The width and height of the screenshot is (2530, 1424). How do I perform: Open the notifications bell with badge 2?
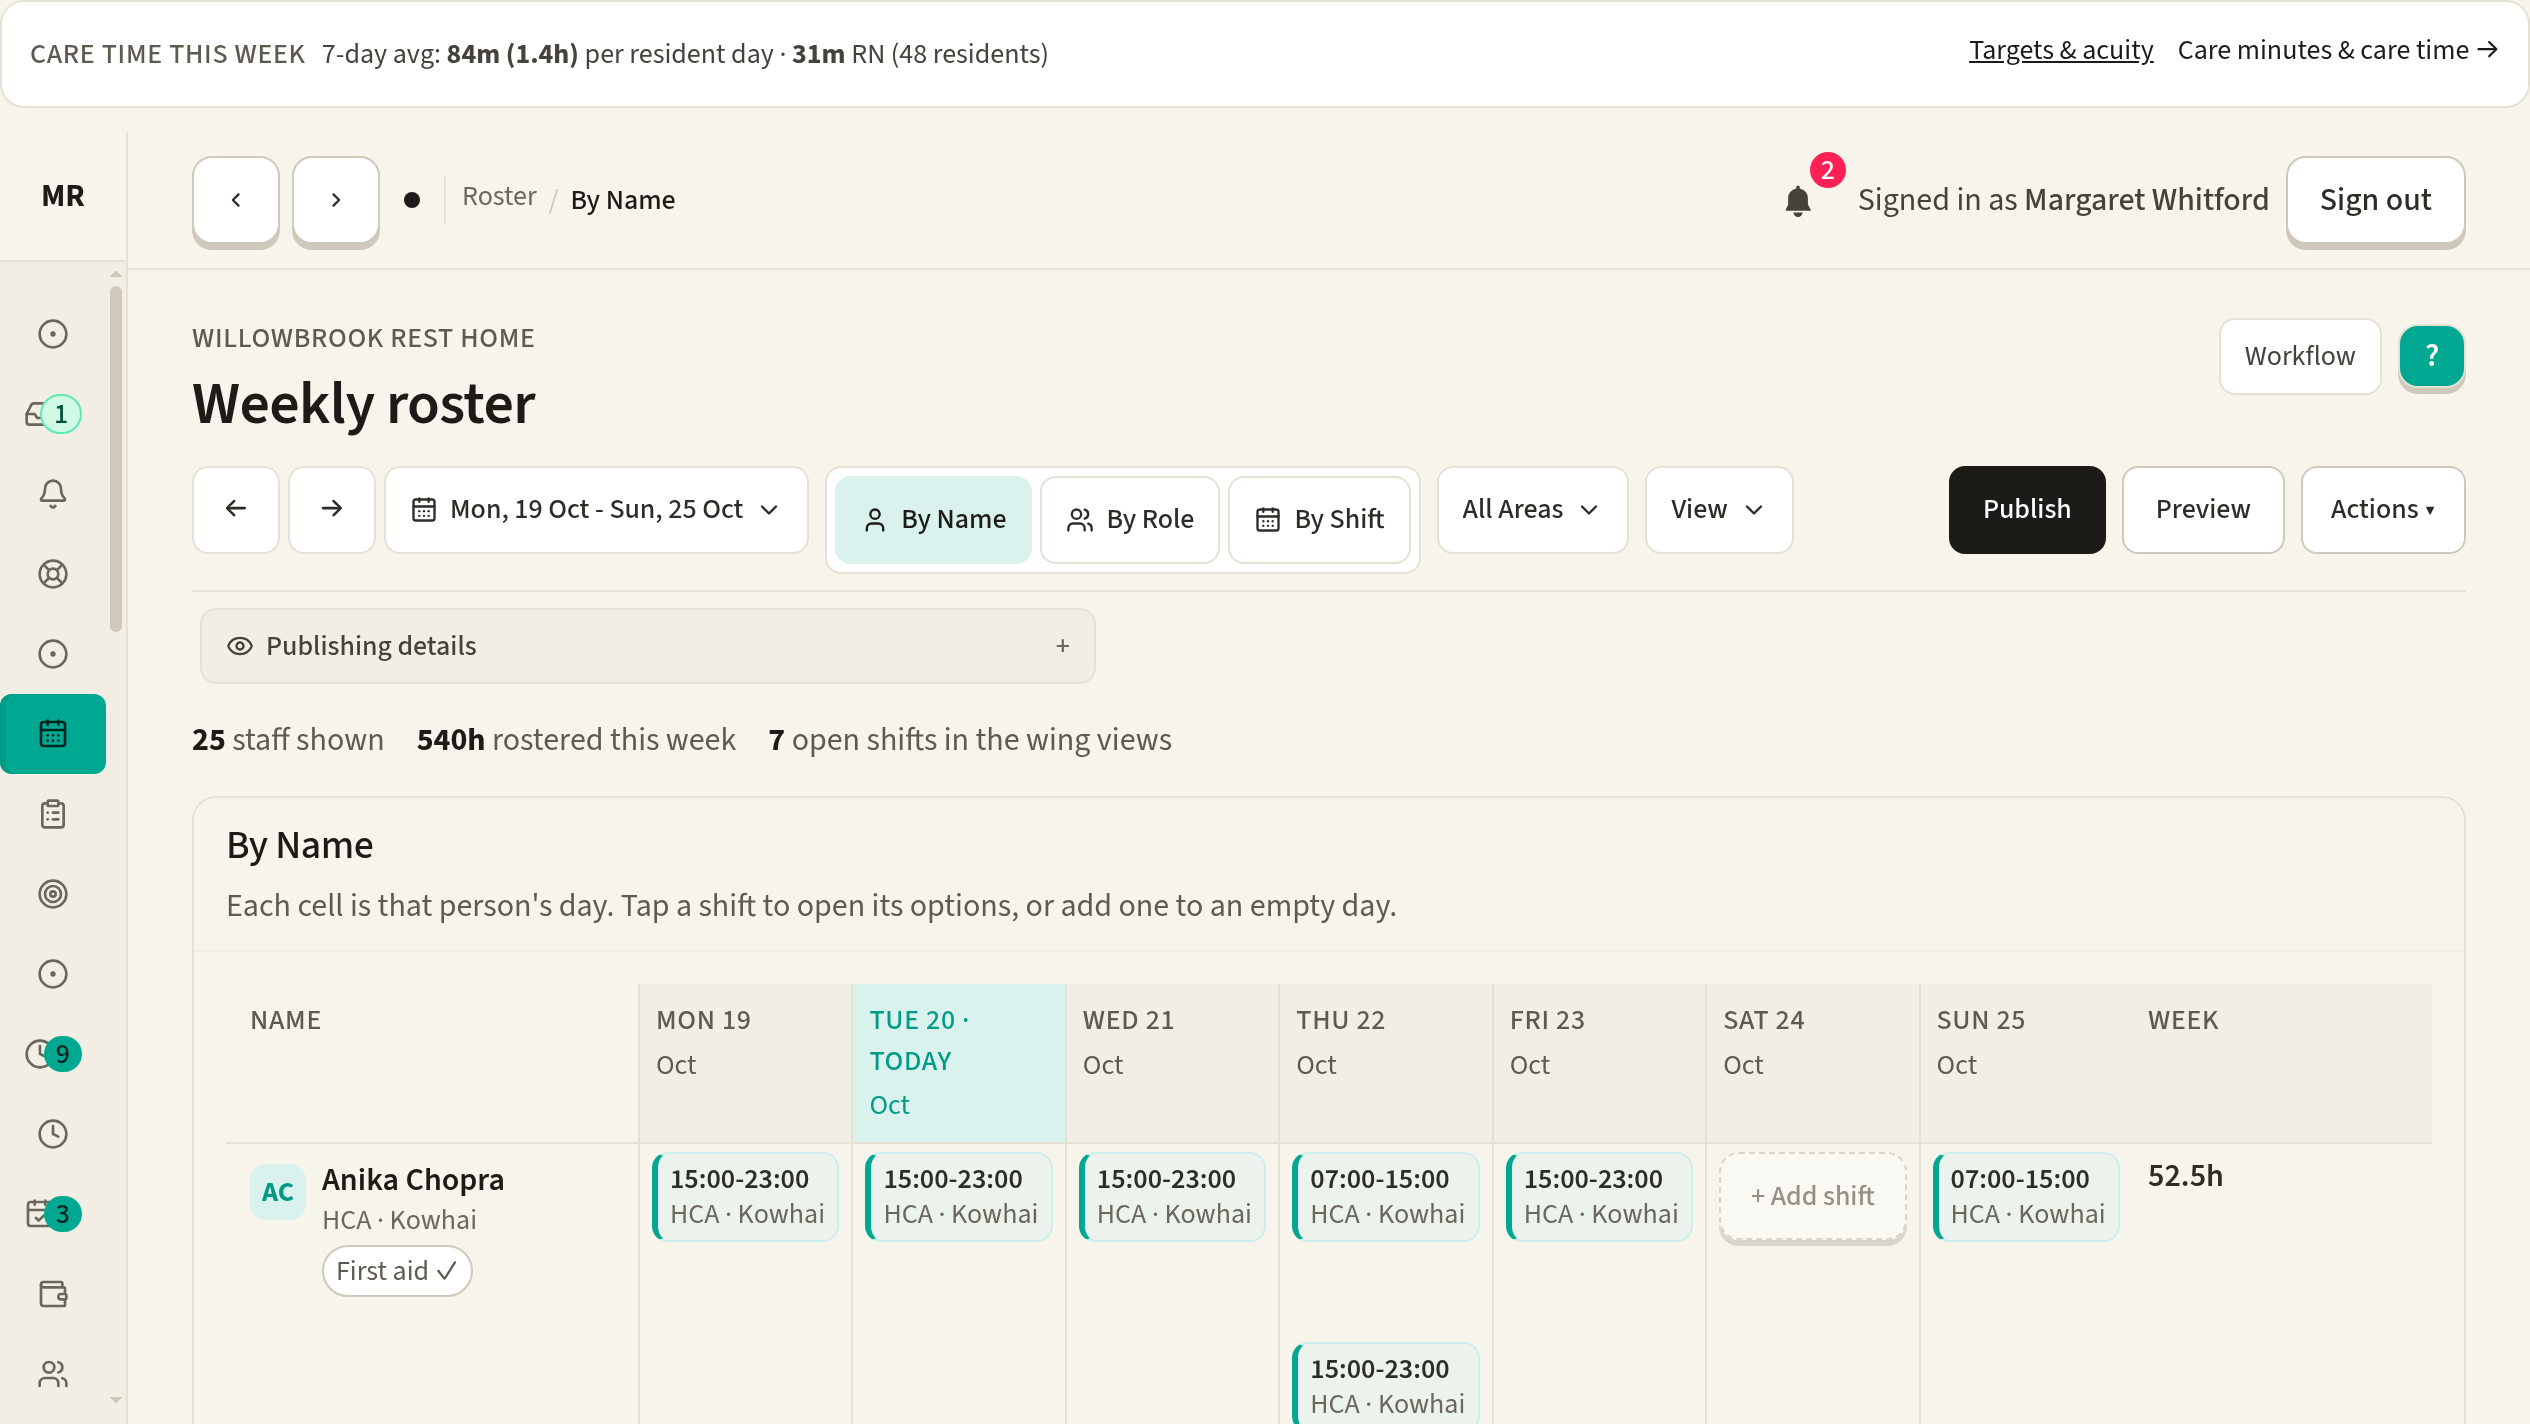[x=1799, y=200]
